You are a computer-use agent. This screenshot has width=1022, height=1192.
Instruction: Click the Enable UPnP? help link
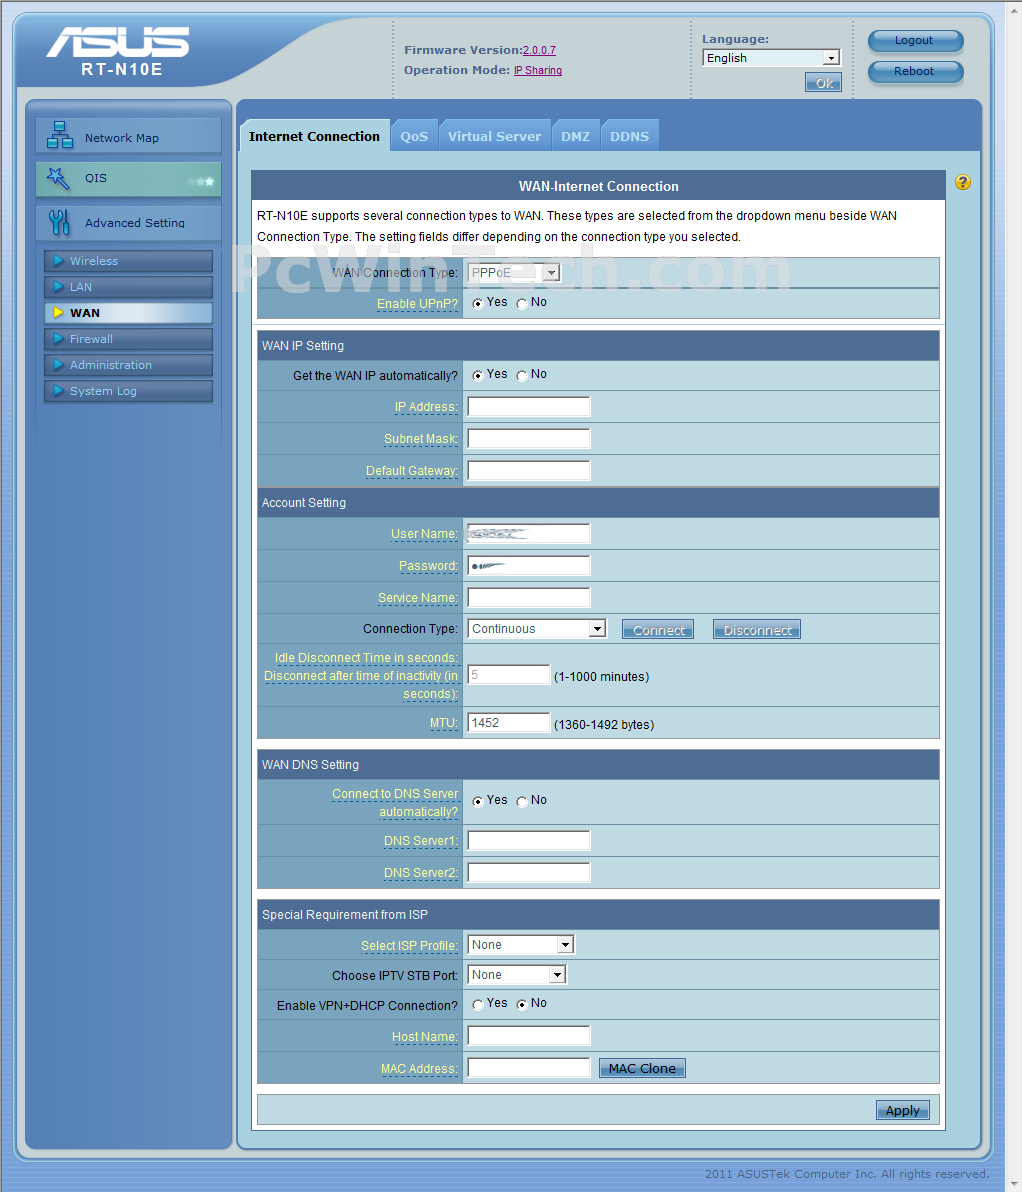[x=417, y=303]
